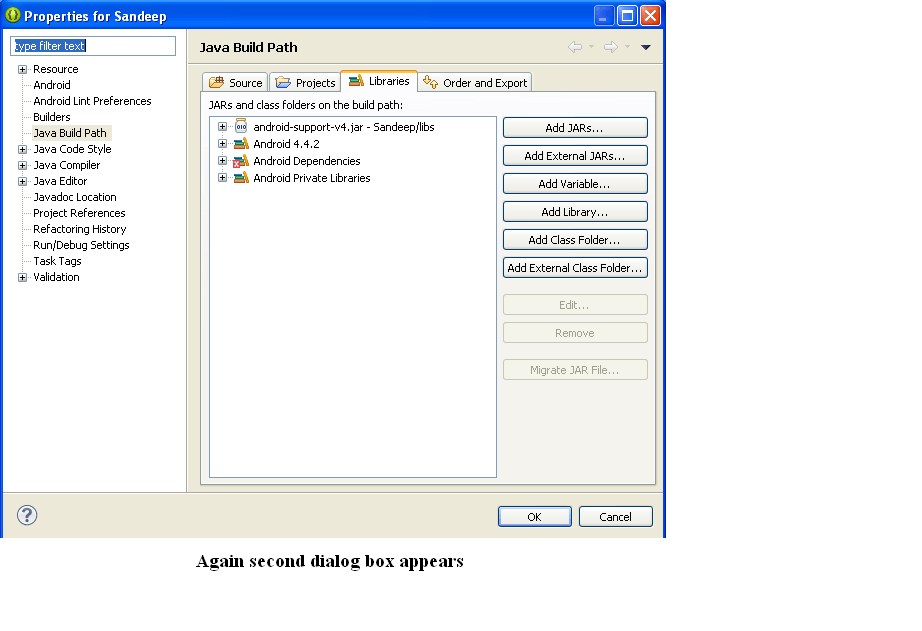The width and height of the screenshot is (922, 631).
Task: Click the Add External JARs button
Action: coord(574,156)
